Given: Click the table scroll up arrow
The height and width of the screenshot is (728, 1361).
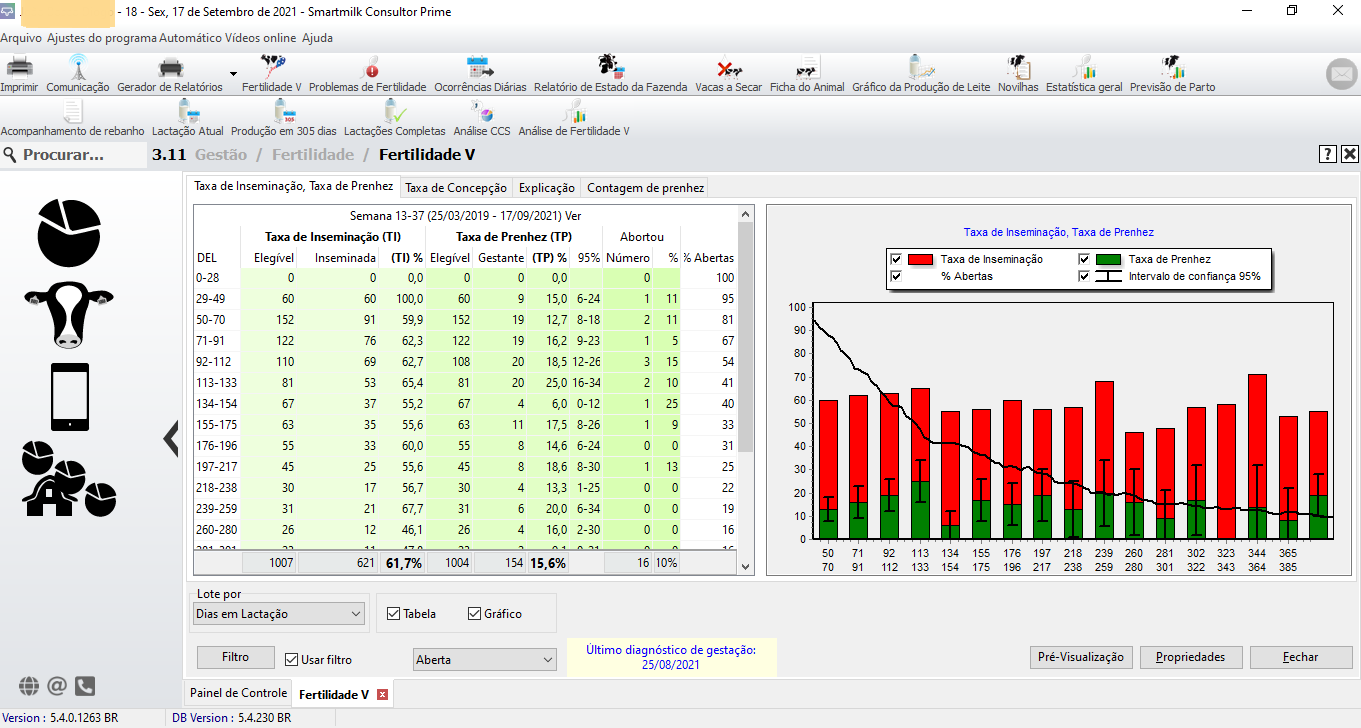Looking at the screenshot, I should point(745,214).
